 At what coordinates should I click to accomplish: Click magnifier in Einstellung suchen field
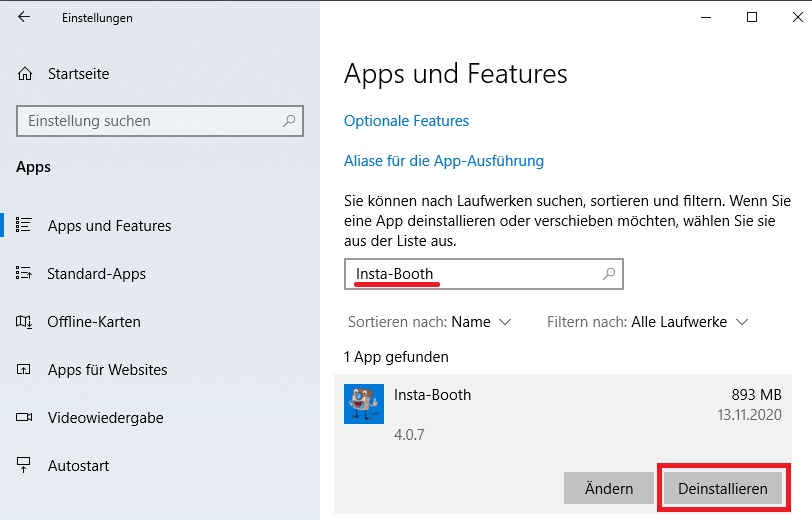289,121
